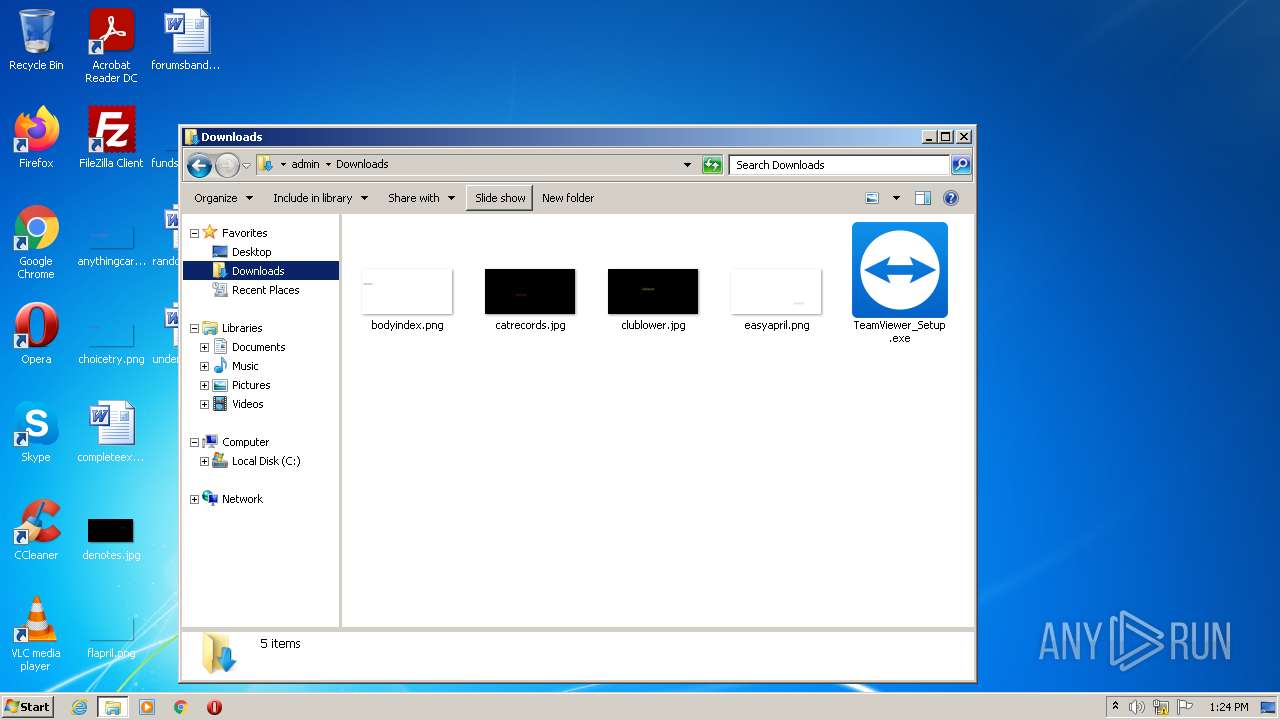Expand the Videos library node

pos(204,404)
